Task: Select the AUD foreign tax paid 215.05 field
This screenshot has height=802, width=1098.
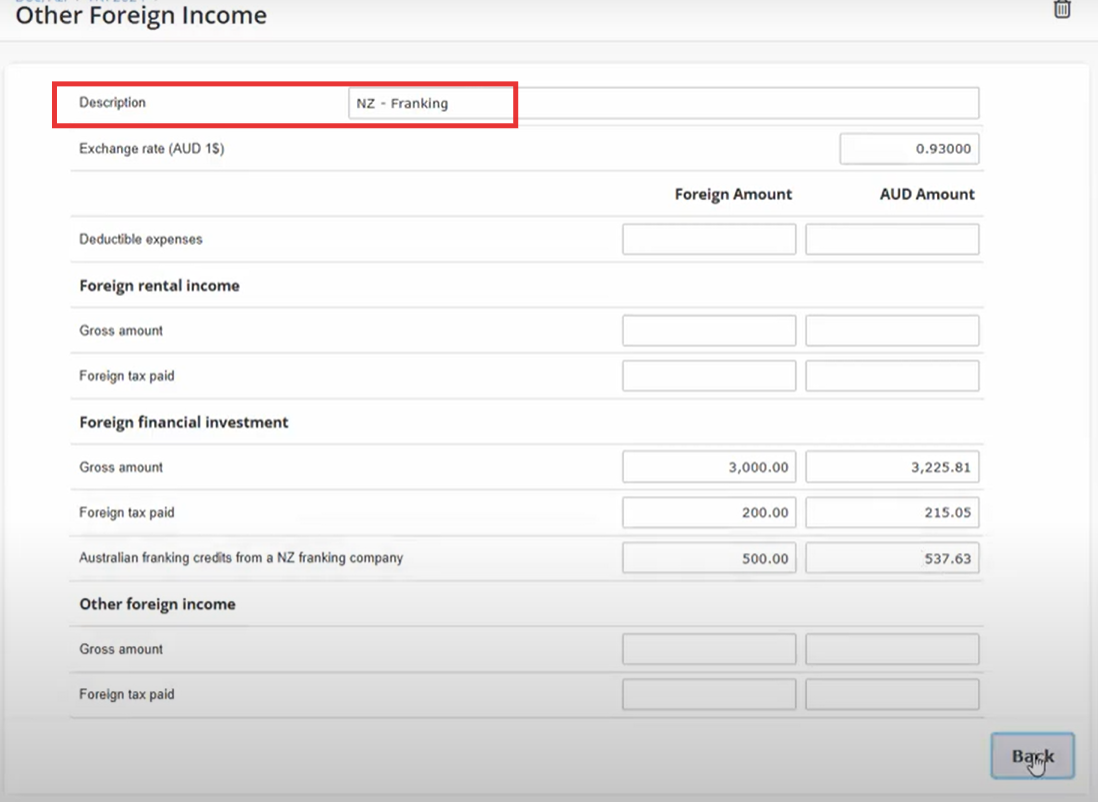Action: [892, 513]
